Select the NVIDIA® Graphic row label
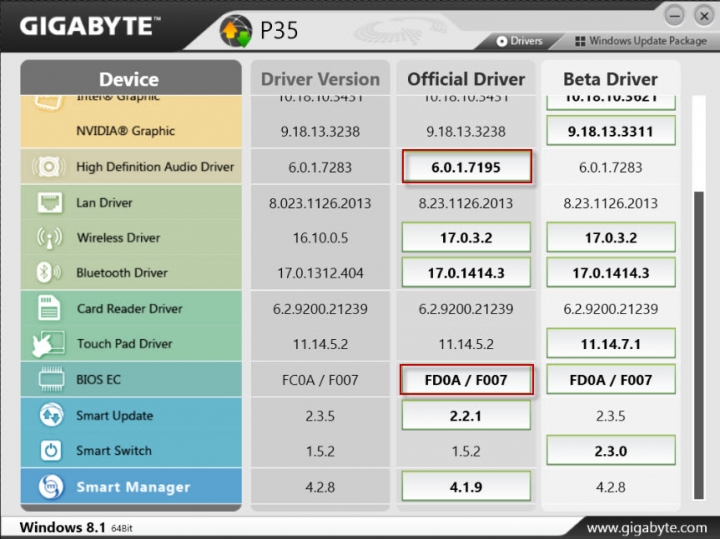 pos(125,131)
